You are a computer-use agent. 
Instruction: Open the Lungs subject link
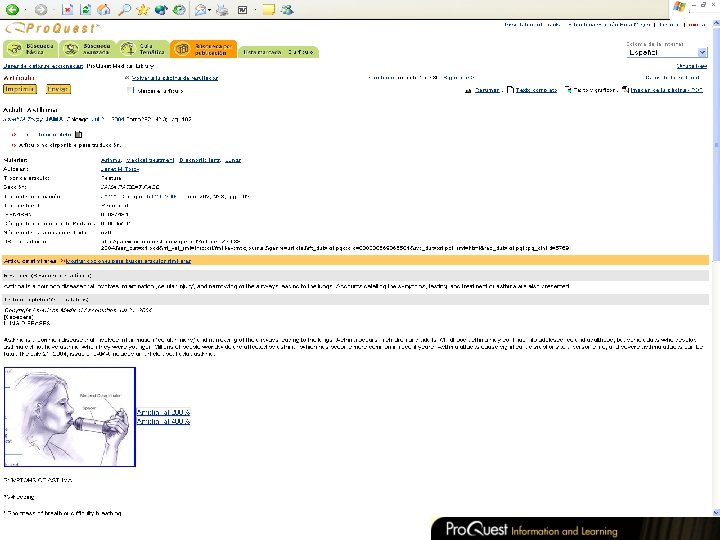(233, 160)
